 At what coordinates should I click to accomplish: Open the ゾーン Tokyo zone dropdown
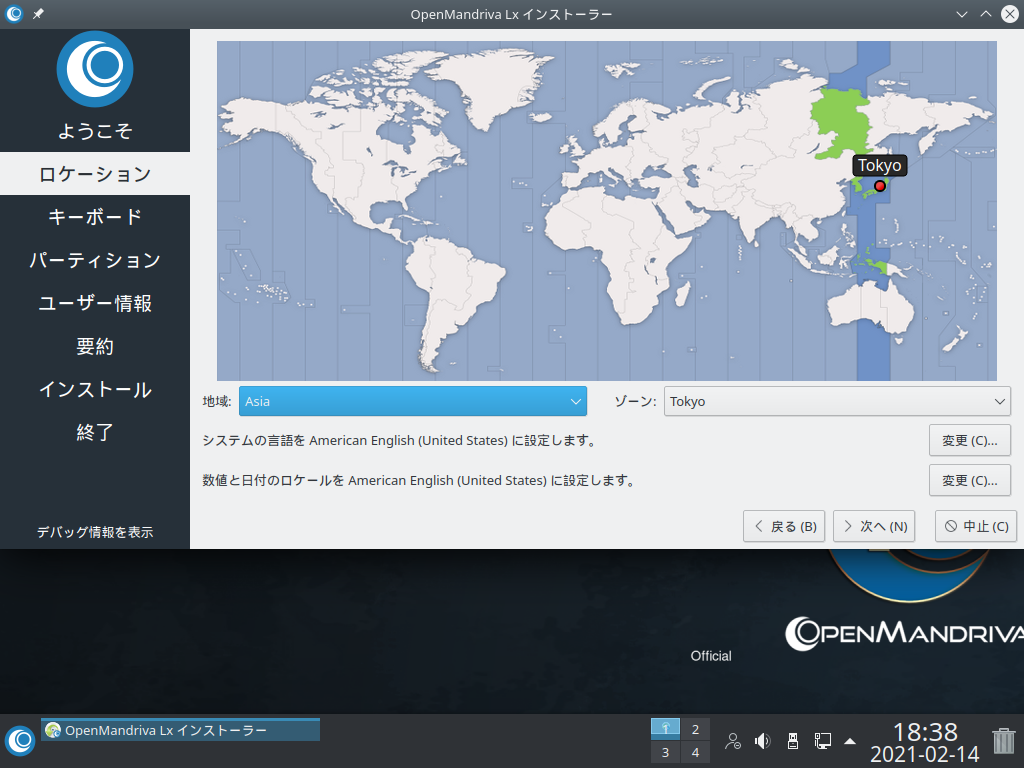pyautogui.click(x=837, y=401)
